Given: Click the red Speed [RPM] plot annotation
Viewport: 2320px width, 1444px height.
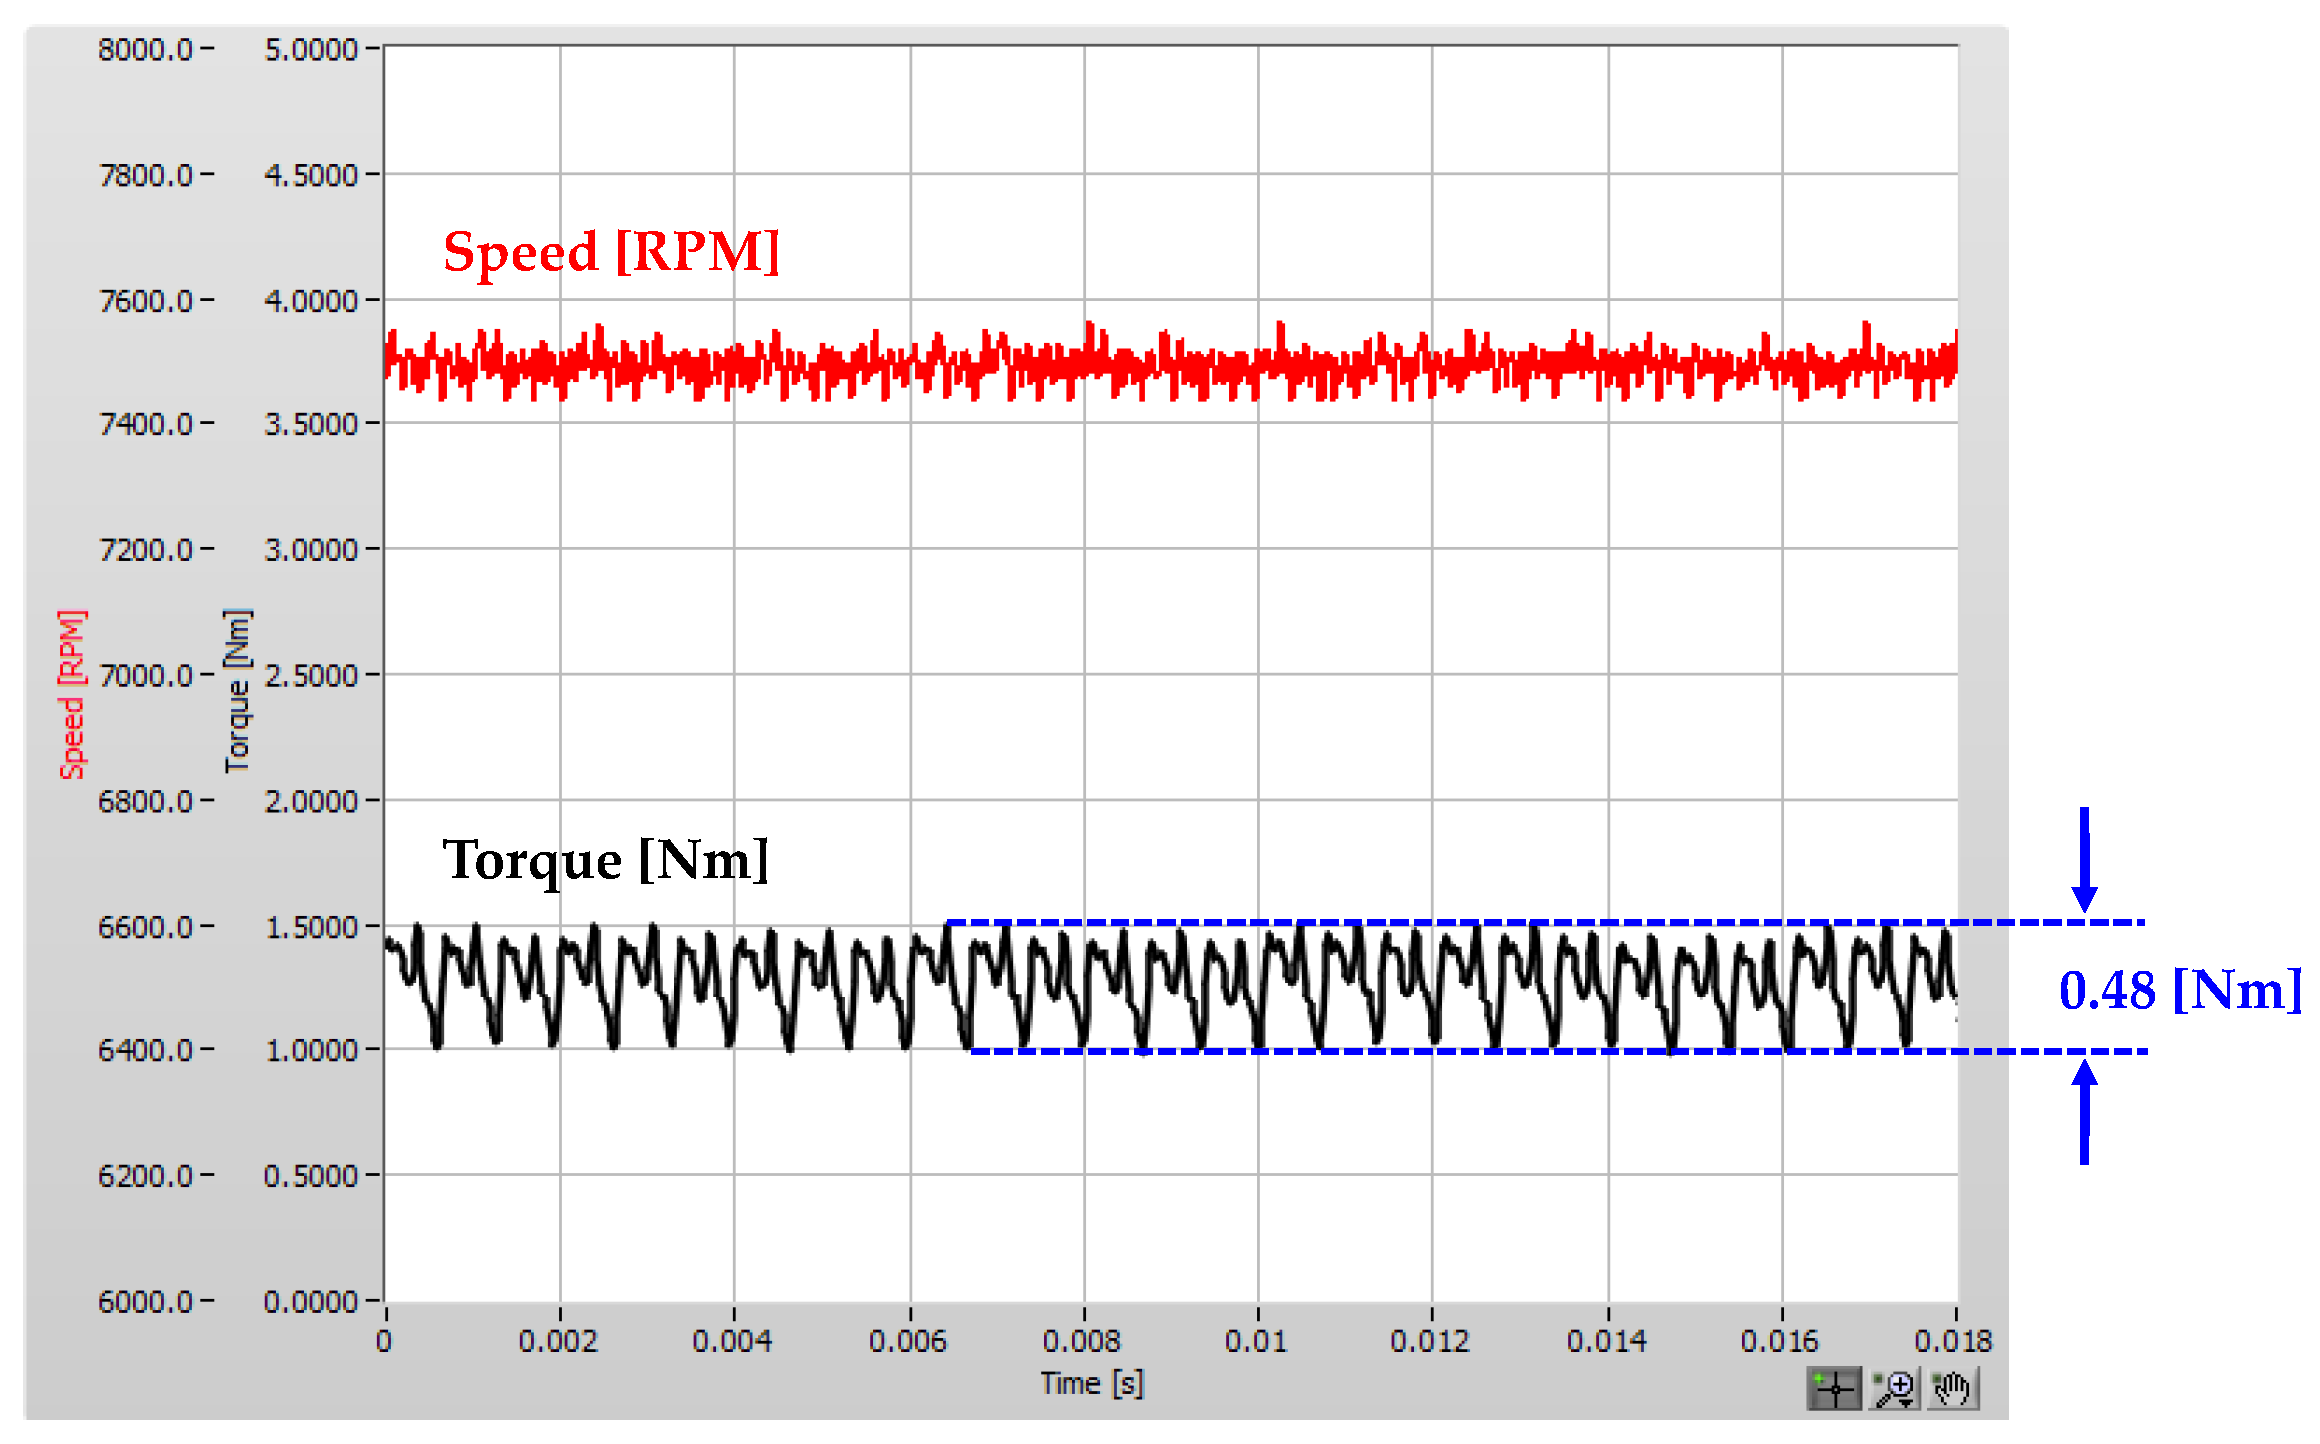Looking at the screenshot, I should click(x=610, y=251).
